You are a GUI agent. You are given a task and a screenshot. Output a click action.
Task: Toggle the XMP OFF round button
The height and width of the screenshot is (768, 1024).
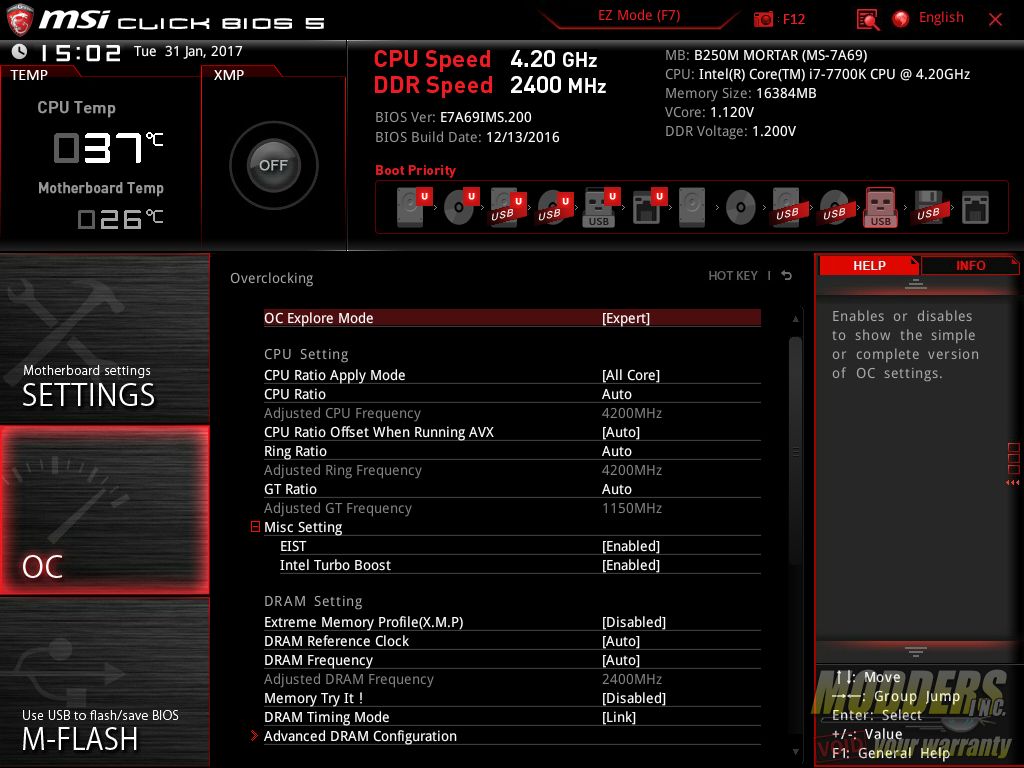tap(274, 165)
